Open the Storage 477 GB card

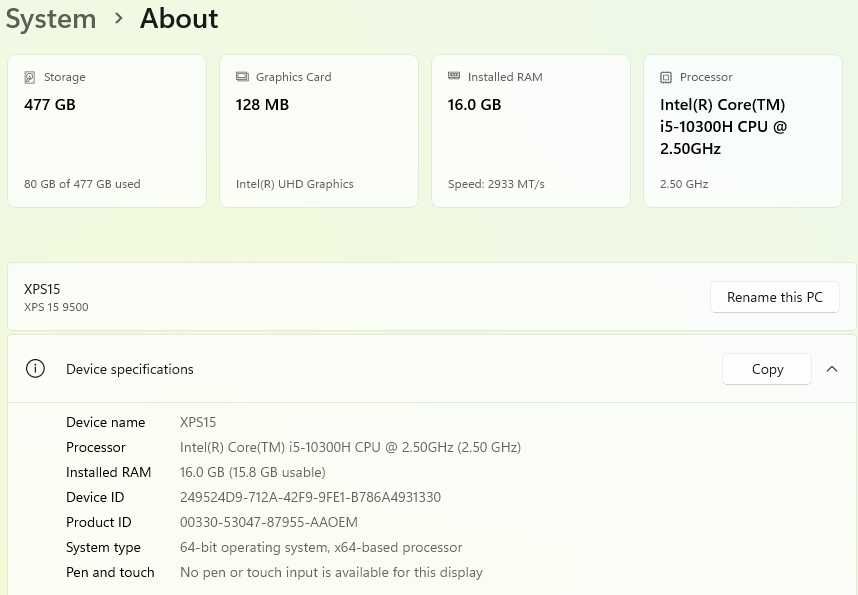[107, 131]
